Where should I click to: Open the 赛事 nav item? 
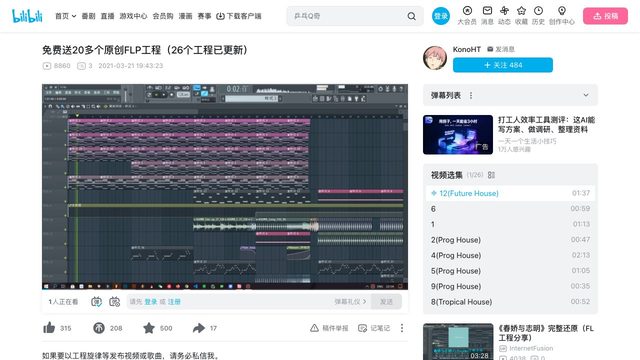[204, 16]
